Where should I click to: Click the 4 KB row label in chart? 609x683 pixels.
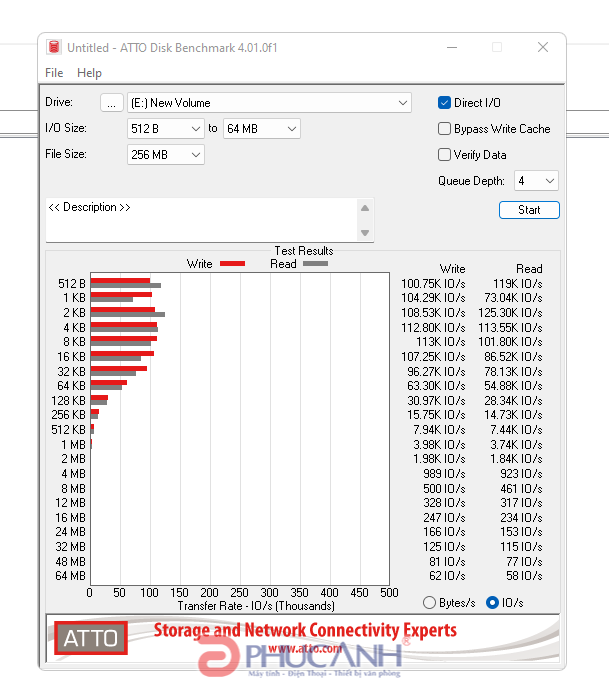click(x=74, y=328)
